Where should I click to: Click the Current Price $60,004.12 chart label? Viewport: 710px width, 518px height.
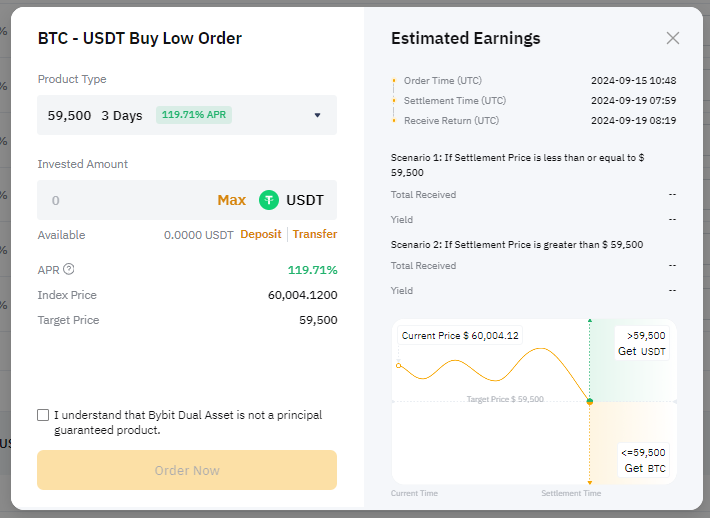[x=460, y=336]
